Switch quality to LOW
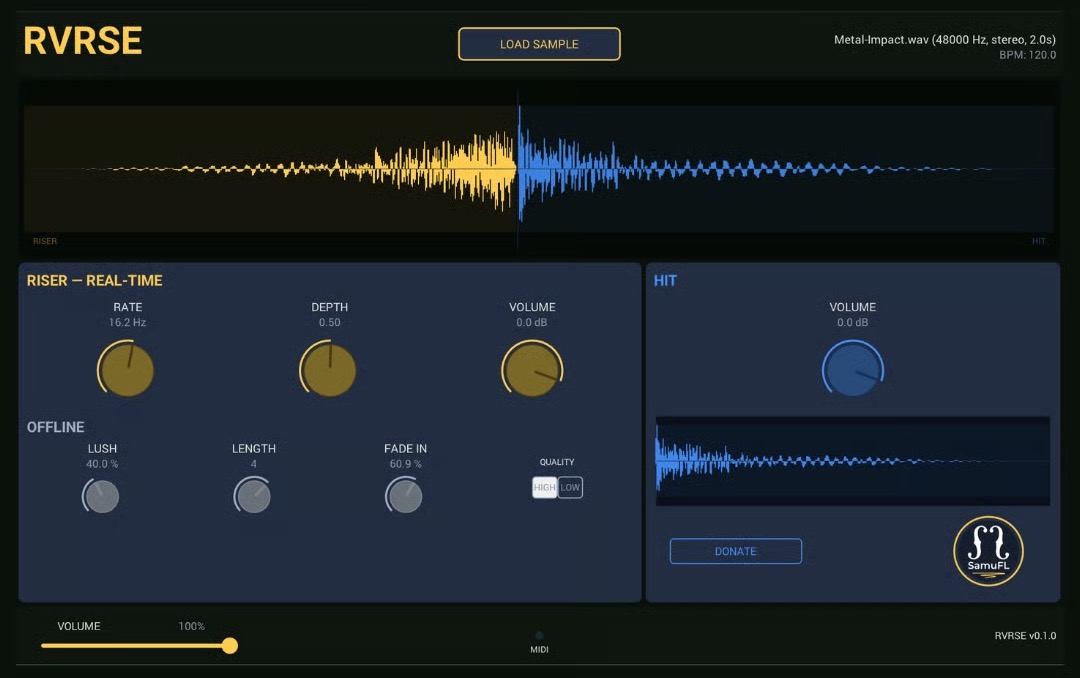1080x678 pixels. [x=570, y=488]
